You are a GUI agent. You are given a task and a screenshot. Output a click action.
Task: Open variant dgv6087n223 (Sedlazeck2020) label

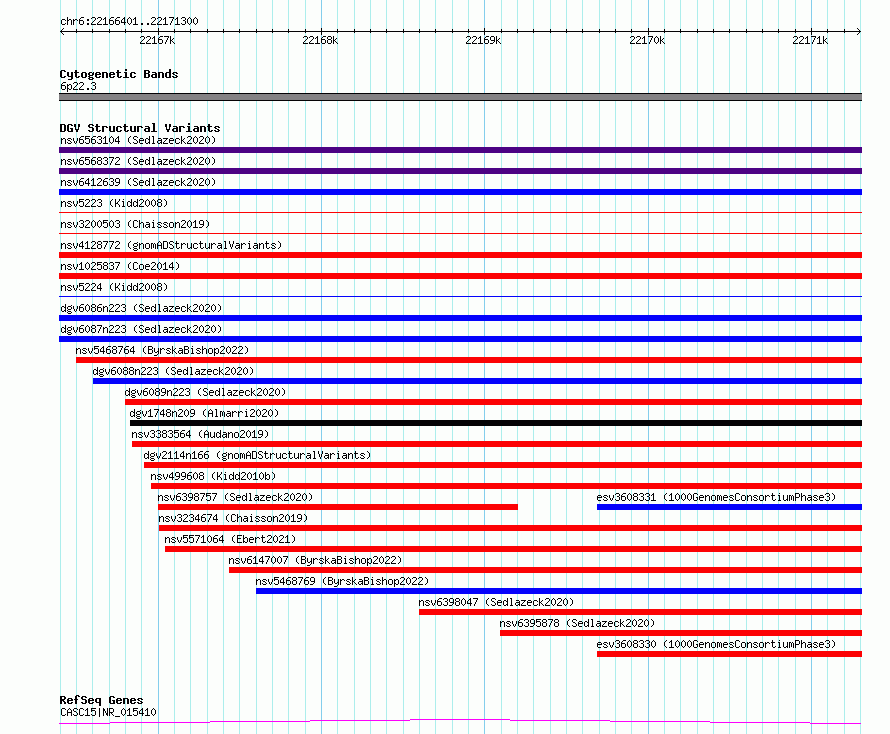(x=141, y=329)
